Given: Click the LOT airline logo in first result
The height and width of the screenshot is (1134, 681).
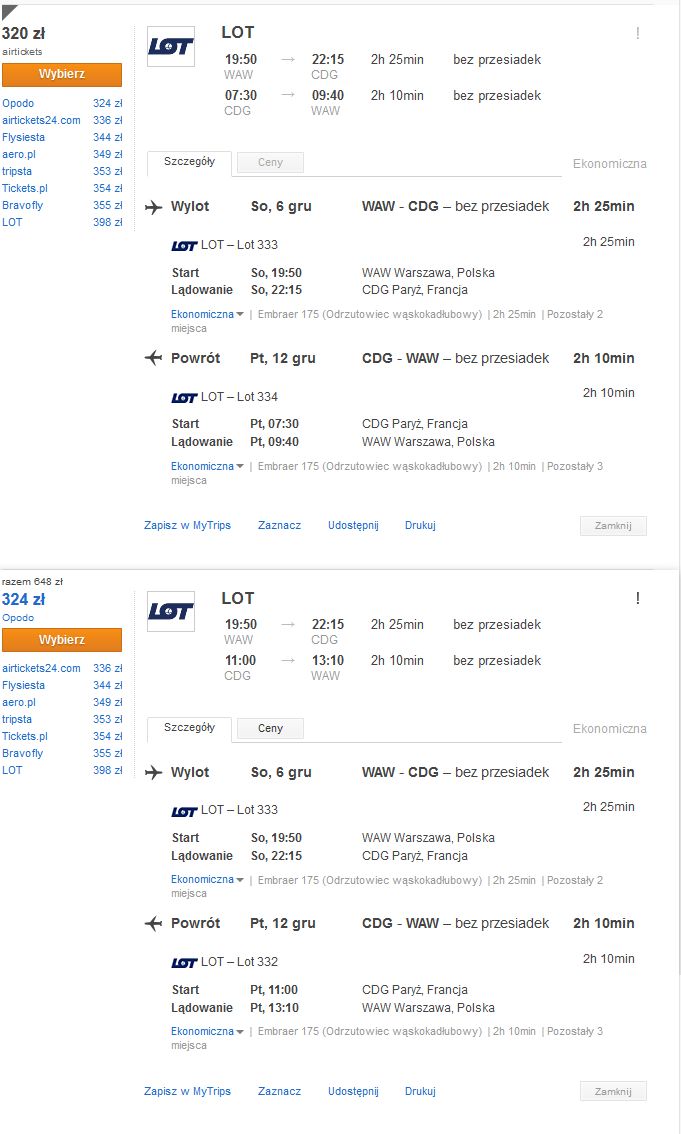Looking at the screenshot, I should (171, 46).
